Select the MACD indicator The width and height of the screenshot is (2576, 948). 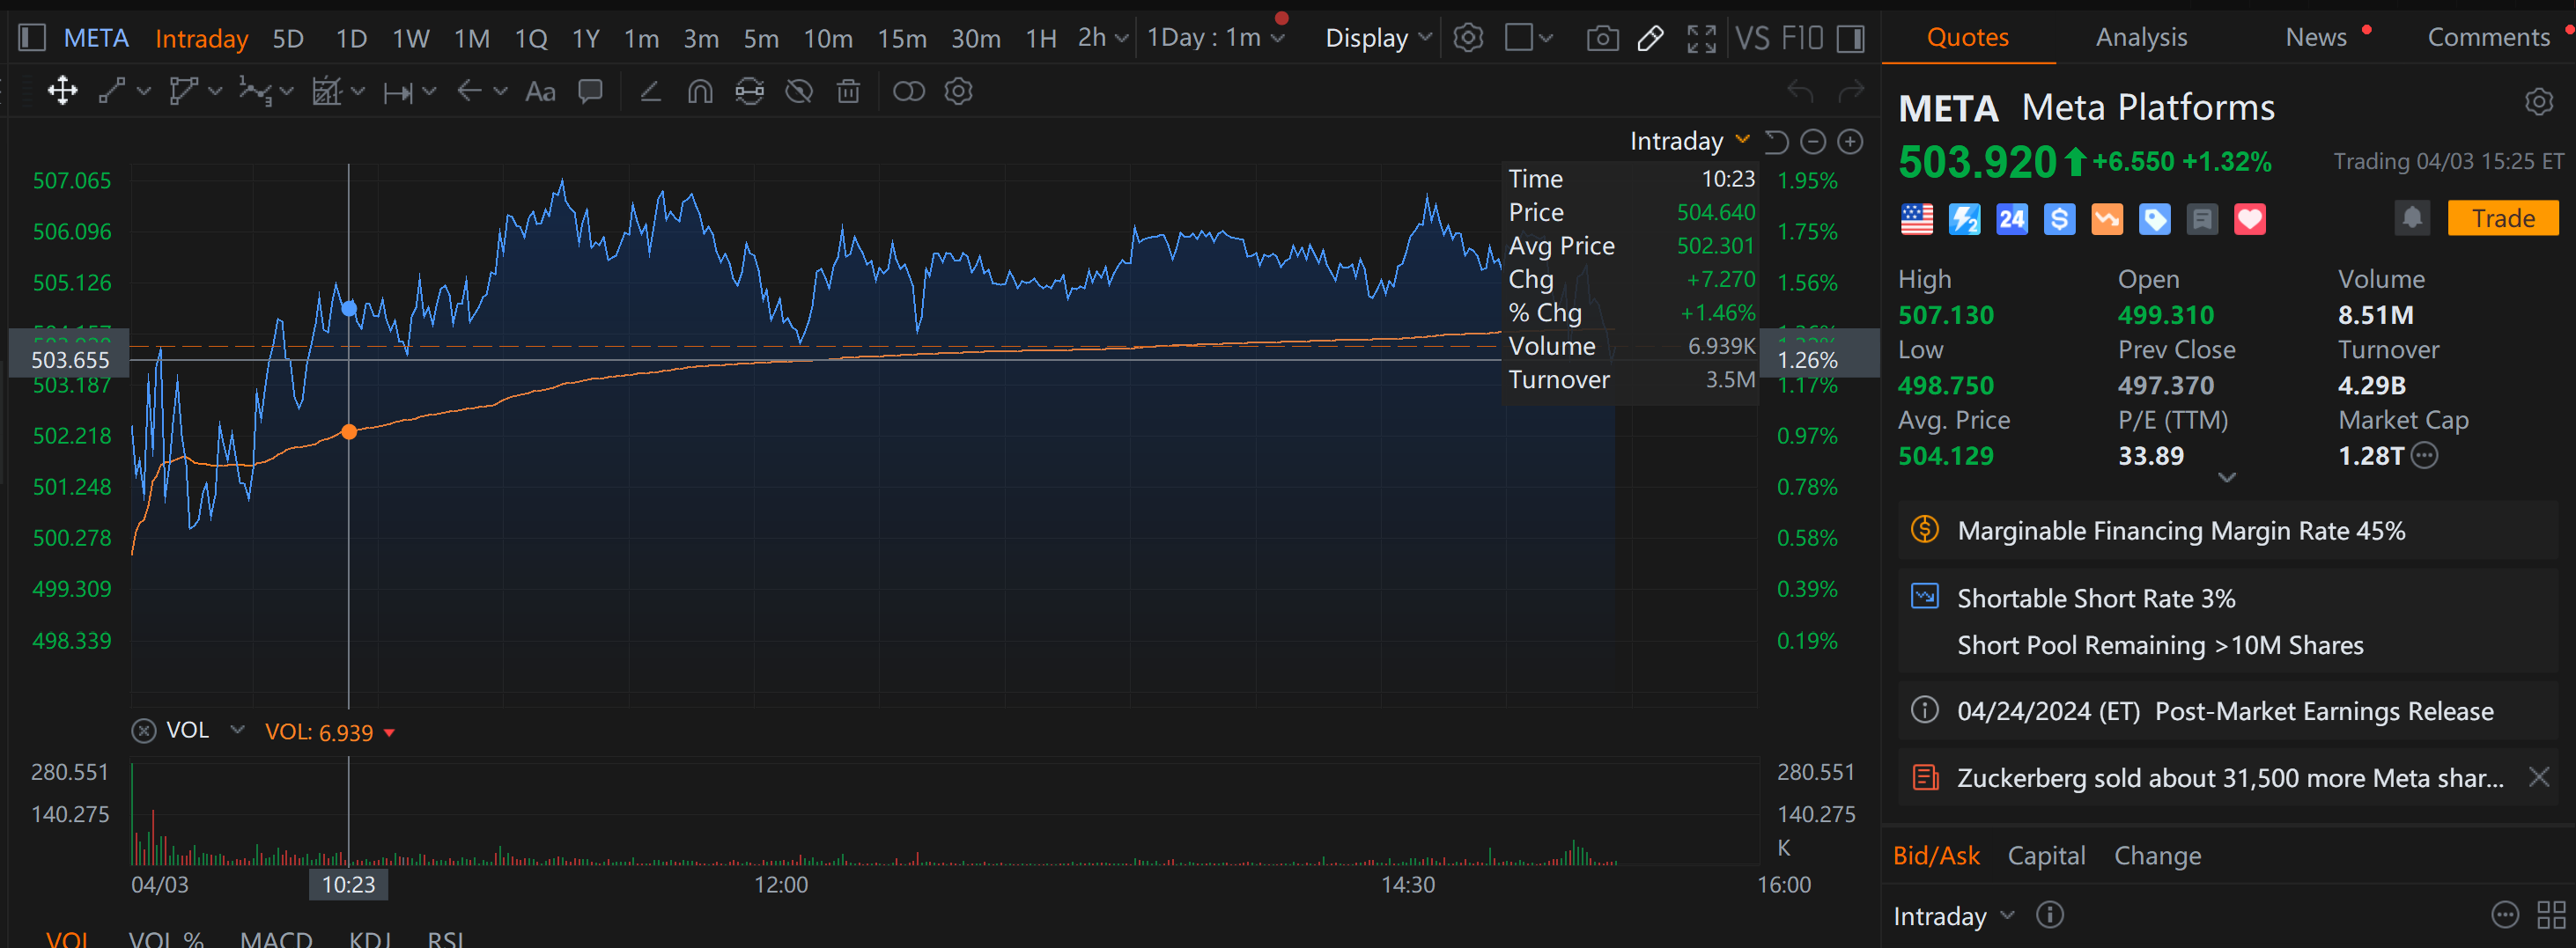click(276, 939)
